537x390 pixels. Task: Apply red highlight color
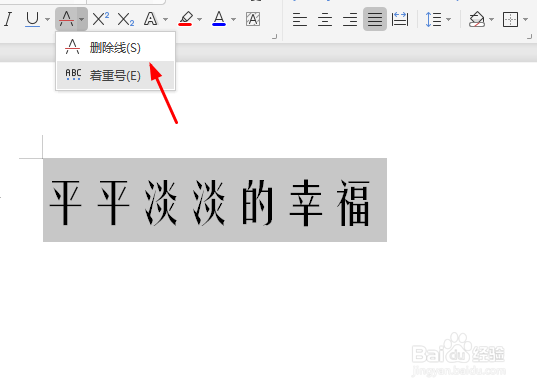click(x=185, y=19)
